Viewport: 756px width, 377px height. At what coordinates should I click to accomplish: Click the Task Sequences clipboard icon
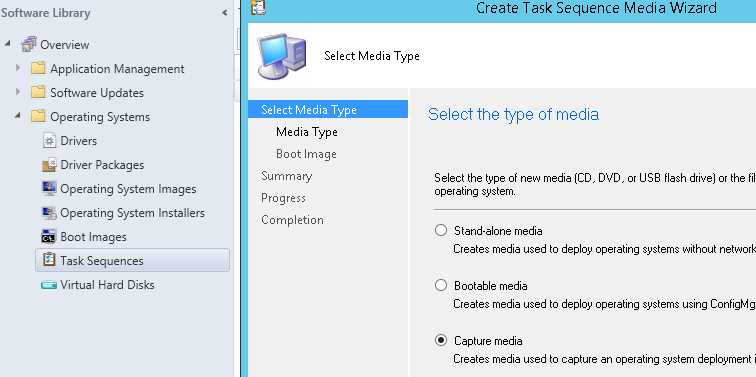pyautogui.click(x=49, y=260)
